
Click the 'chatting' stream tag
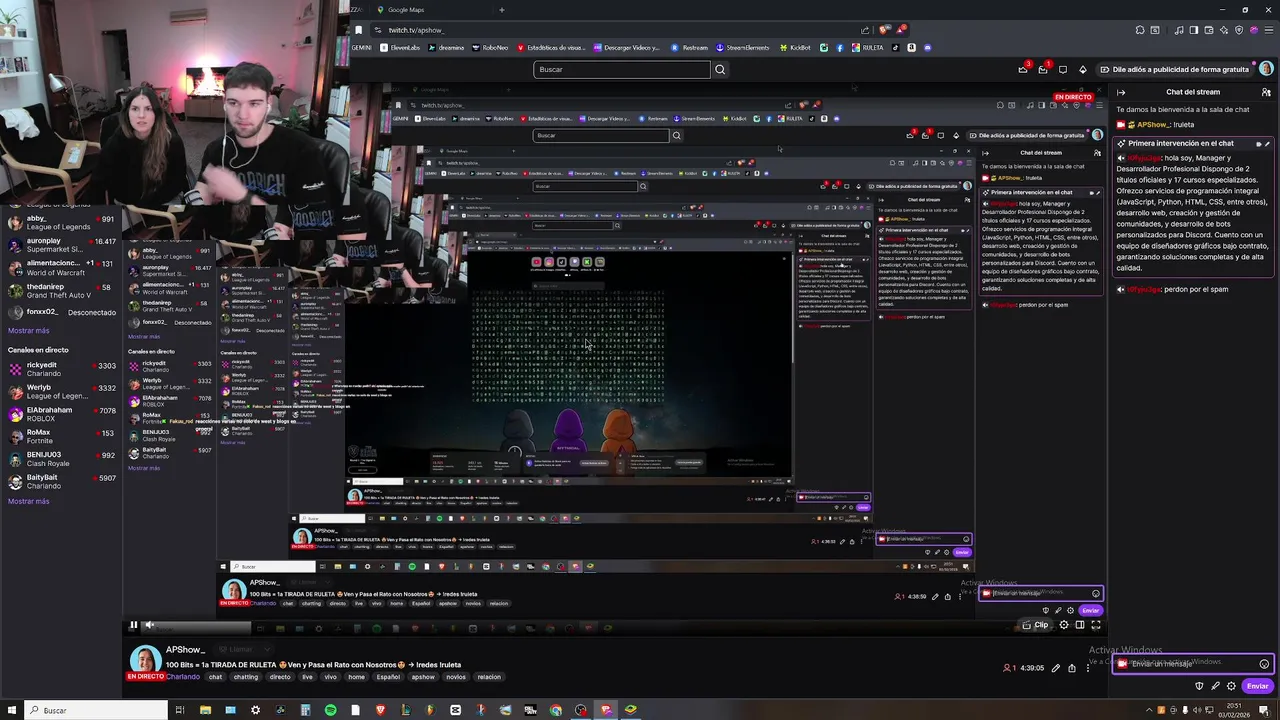[x=246, y=677]
